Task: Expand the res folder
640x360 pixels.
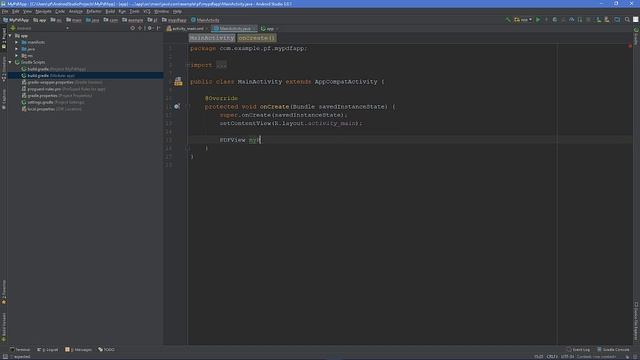Action: coord(17,56)
